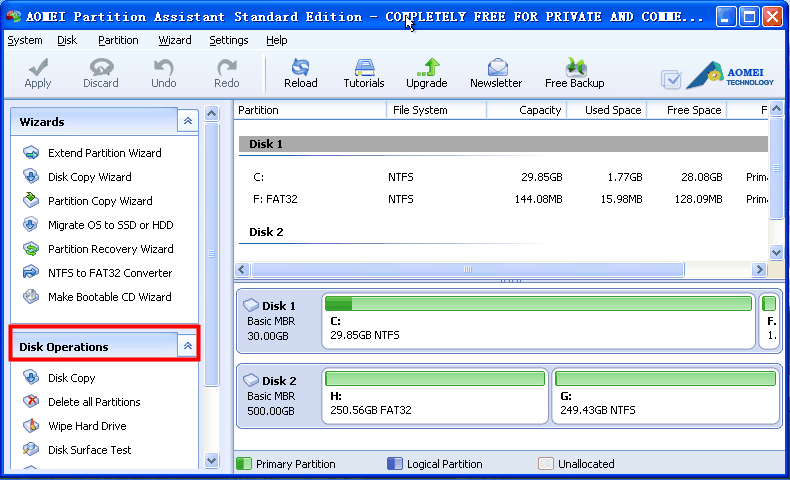Click the AOMEI Technology logo
Viewport: 790px width, 480px height.
click(x=730, y=76)
